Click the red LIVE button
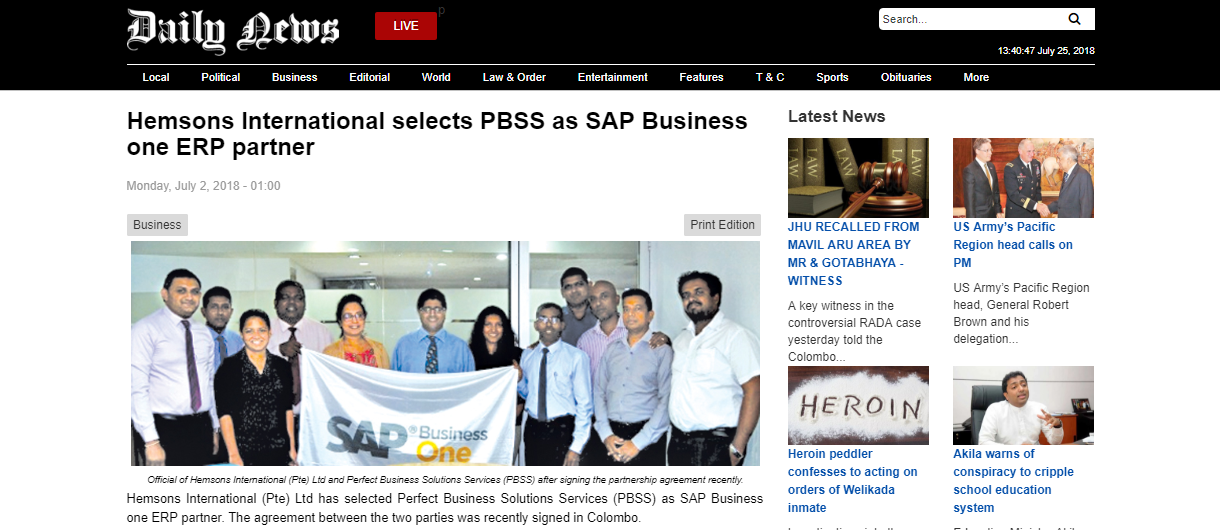Image resolution: width=1220 pixels, height=530 pixels. click(406, 26)
